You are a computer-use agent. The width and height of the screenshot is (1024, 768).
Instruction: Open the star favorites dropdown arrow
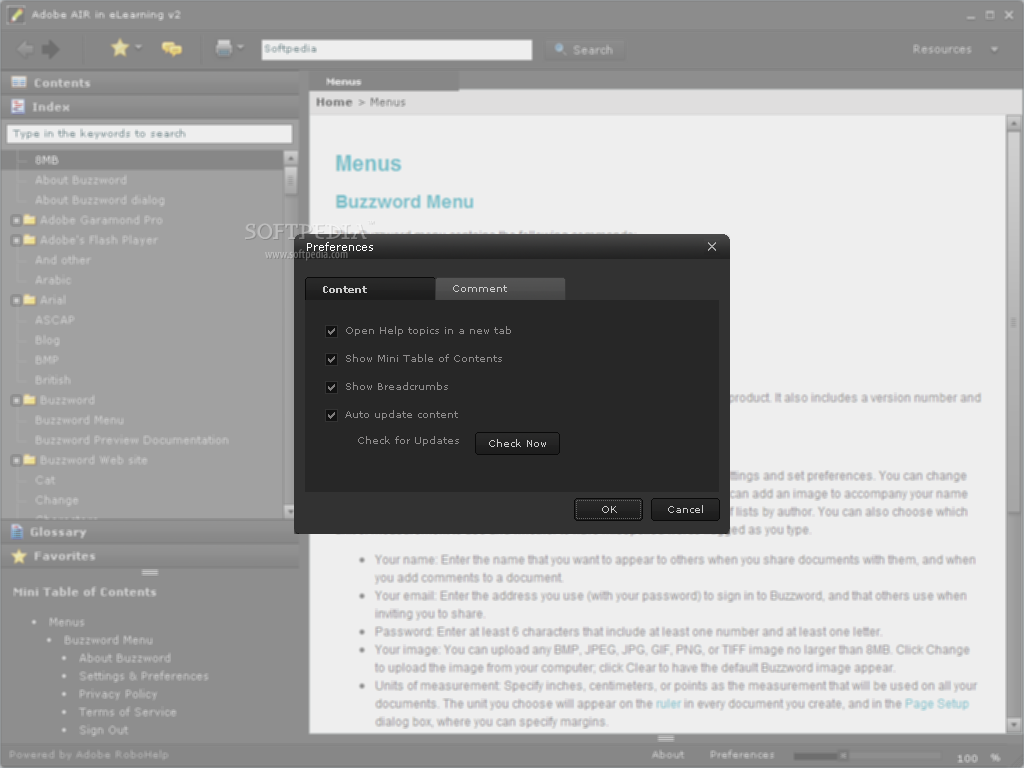pyautogui.click(x=138, y=48)
